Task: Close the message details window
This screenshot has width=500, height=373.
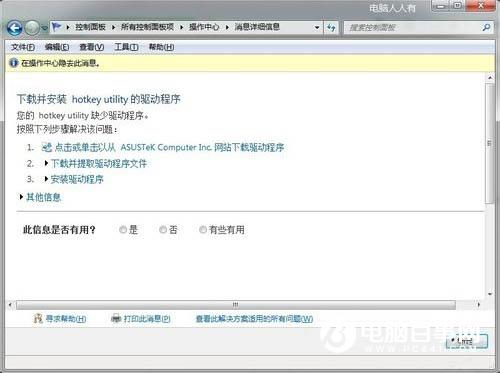Action: 480,6
